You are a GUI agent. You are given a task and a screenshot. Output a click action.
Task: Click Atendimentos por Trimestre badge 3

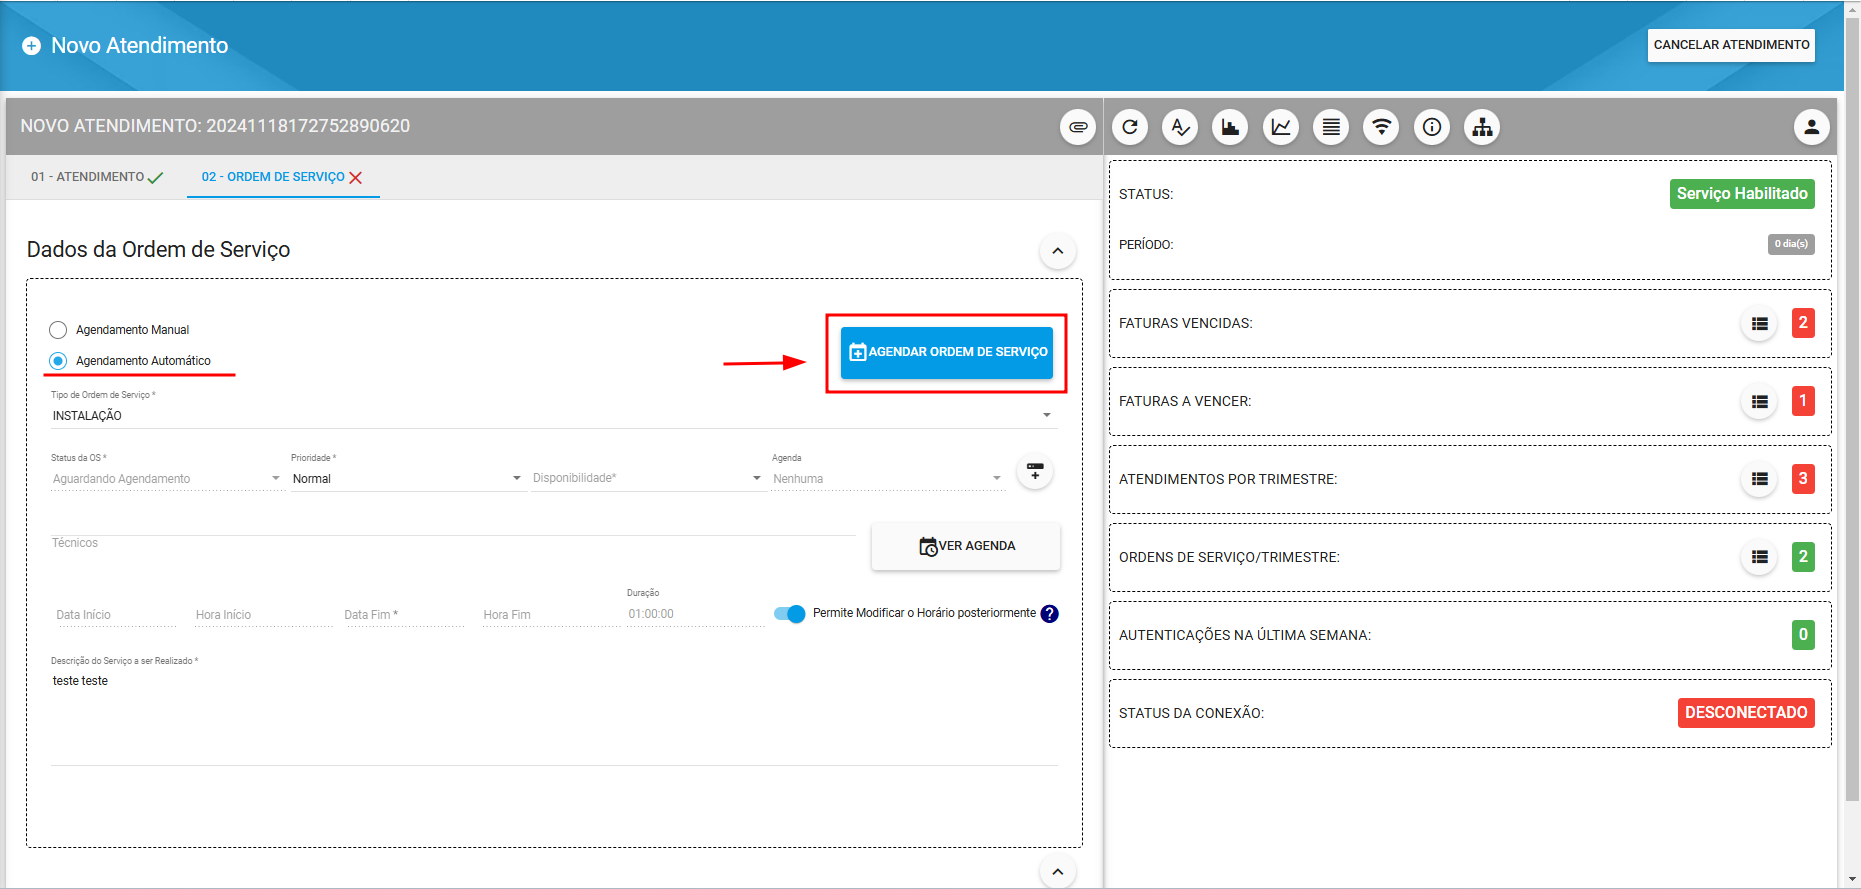coord(1803,479)
